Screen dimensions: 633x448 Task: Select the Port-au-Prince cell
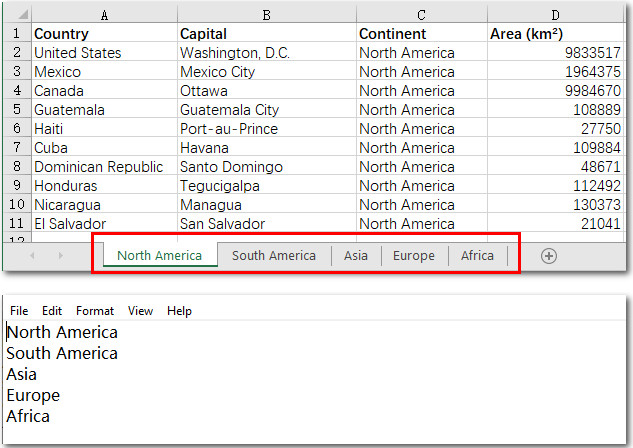(266, 128)
